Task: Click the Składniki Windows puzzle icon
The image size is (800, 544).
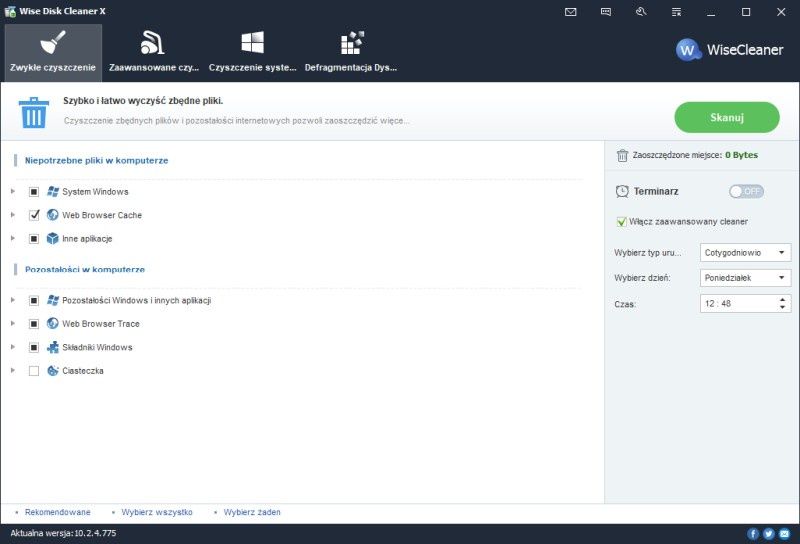Action: coord(53,347)
